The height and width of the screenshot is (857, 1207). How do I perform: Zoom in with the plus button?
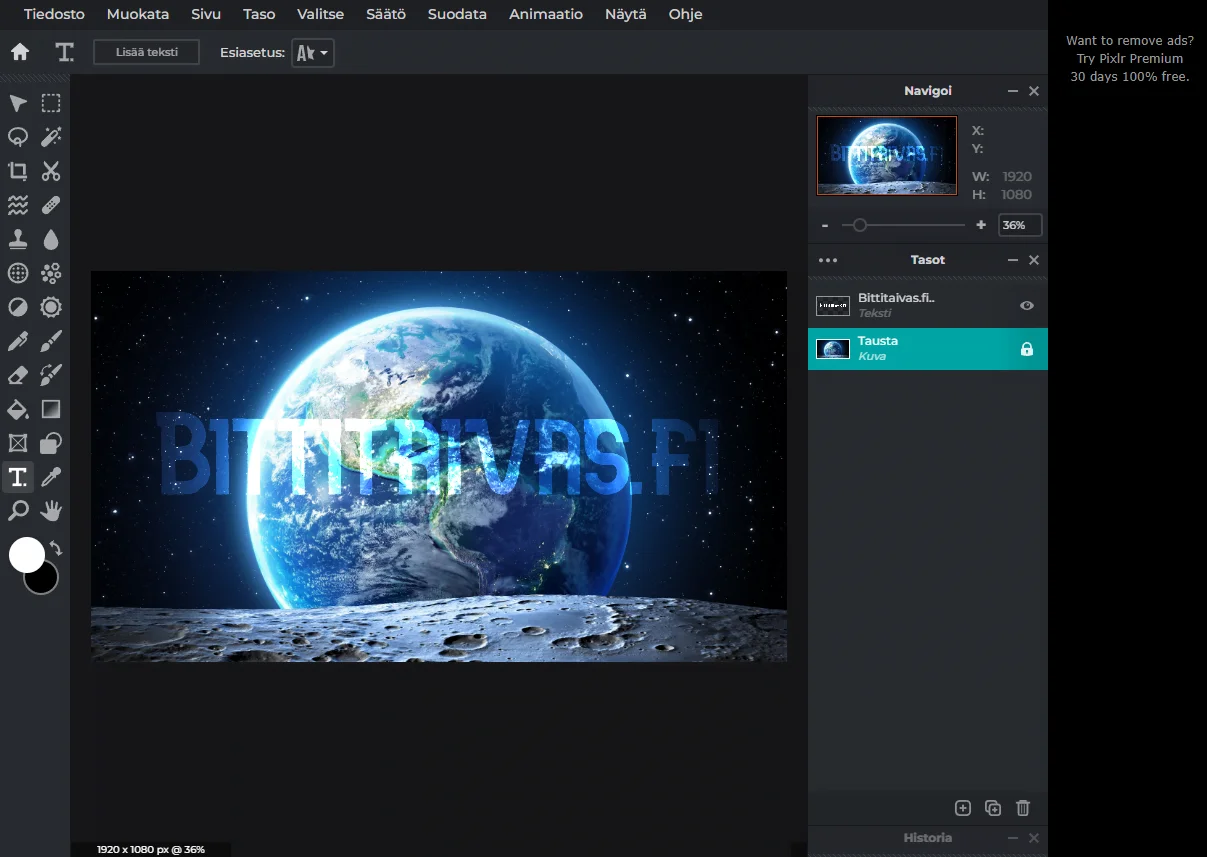(981, 225)
